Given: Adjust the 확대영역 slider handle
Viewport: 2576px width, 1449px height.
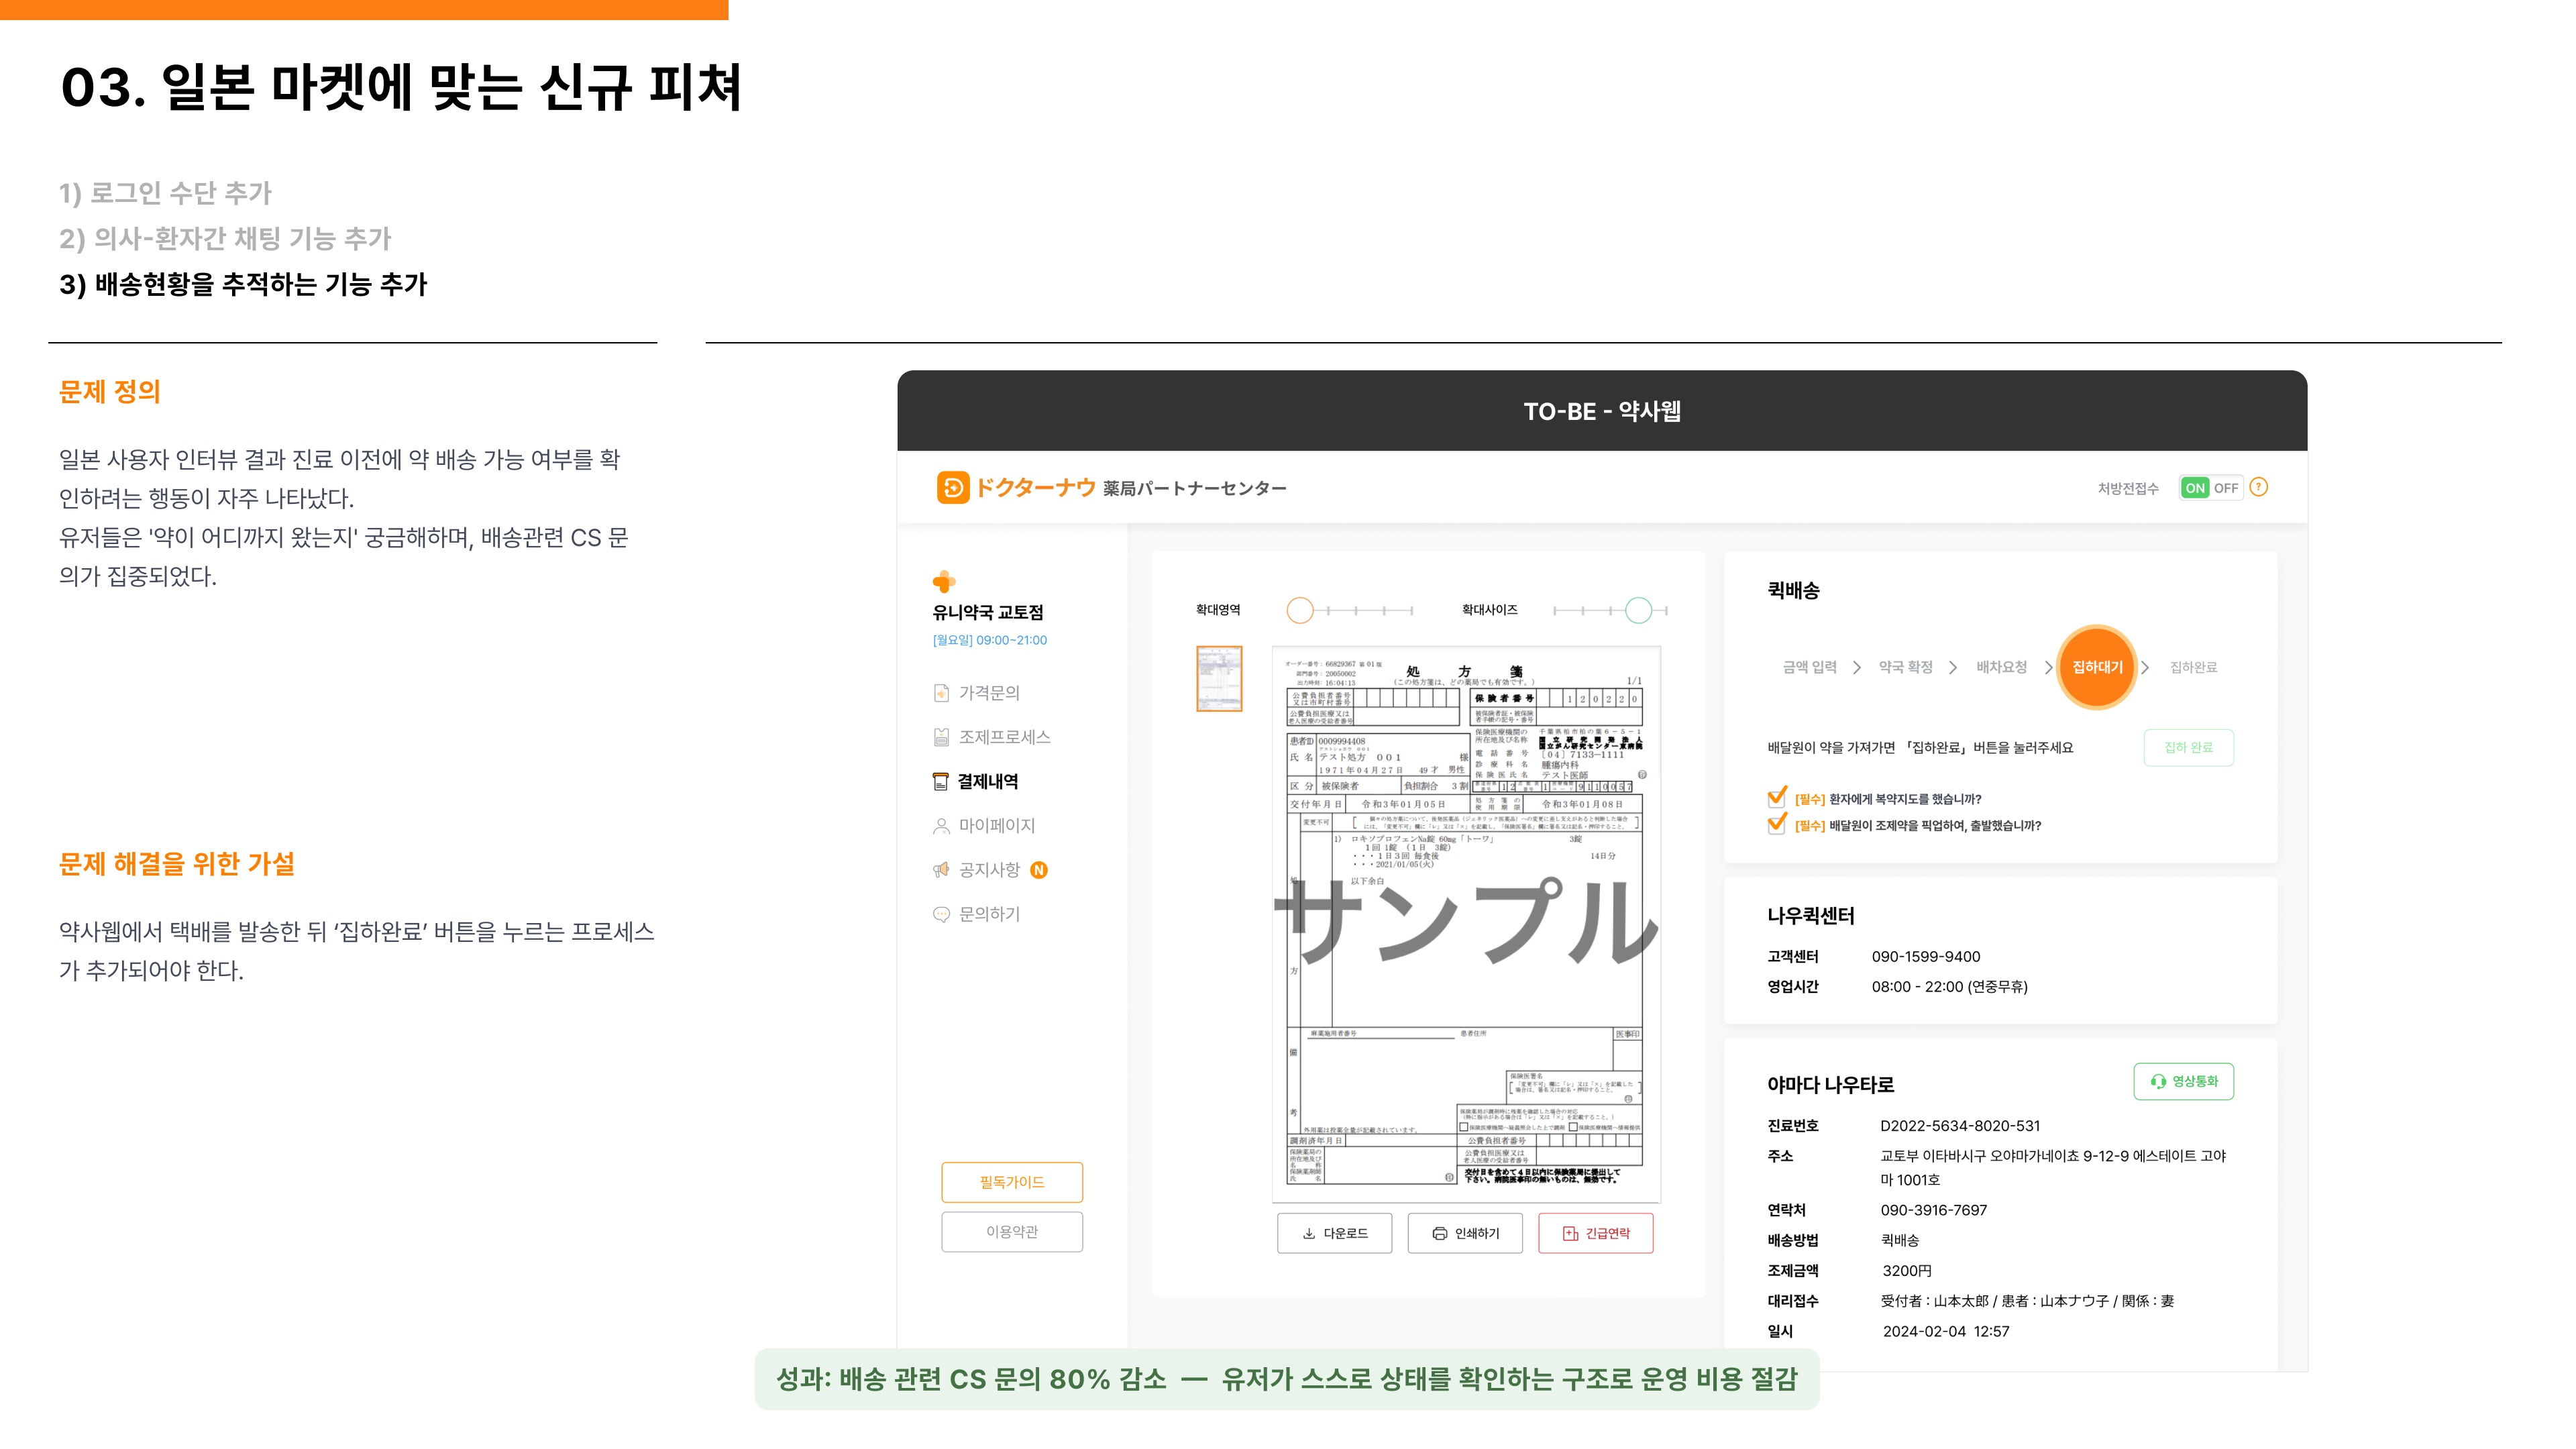Looking at the screenshot, I should point(1300,610).
